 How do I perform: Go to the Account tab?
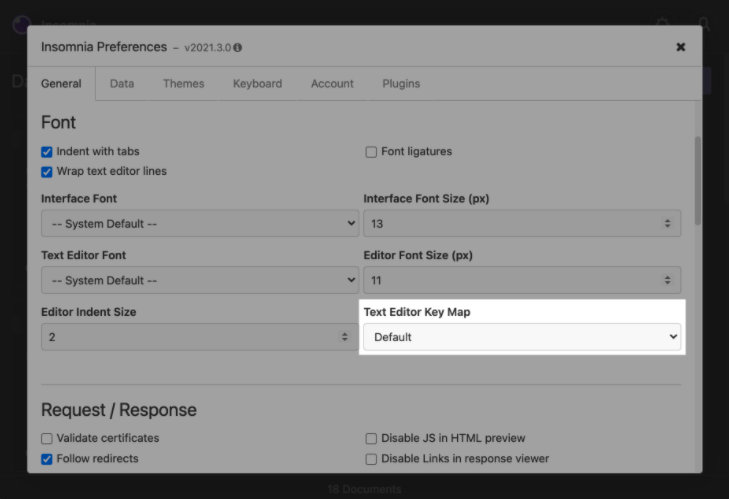(332, 84)
